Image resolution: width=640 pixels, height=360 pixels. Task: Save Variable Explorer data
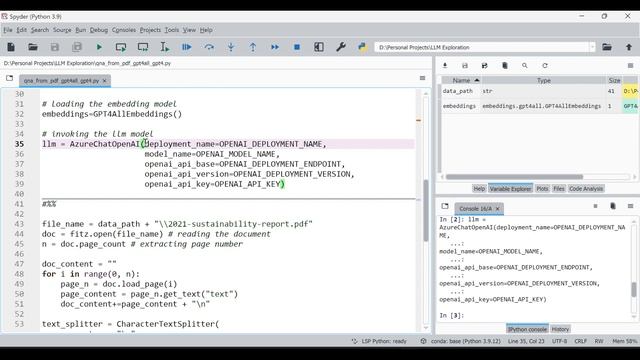point(464,65)
